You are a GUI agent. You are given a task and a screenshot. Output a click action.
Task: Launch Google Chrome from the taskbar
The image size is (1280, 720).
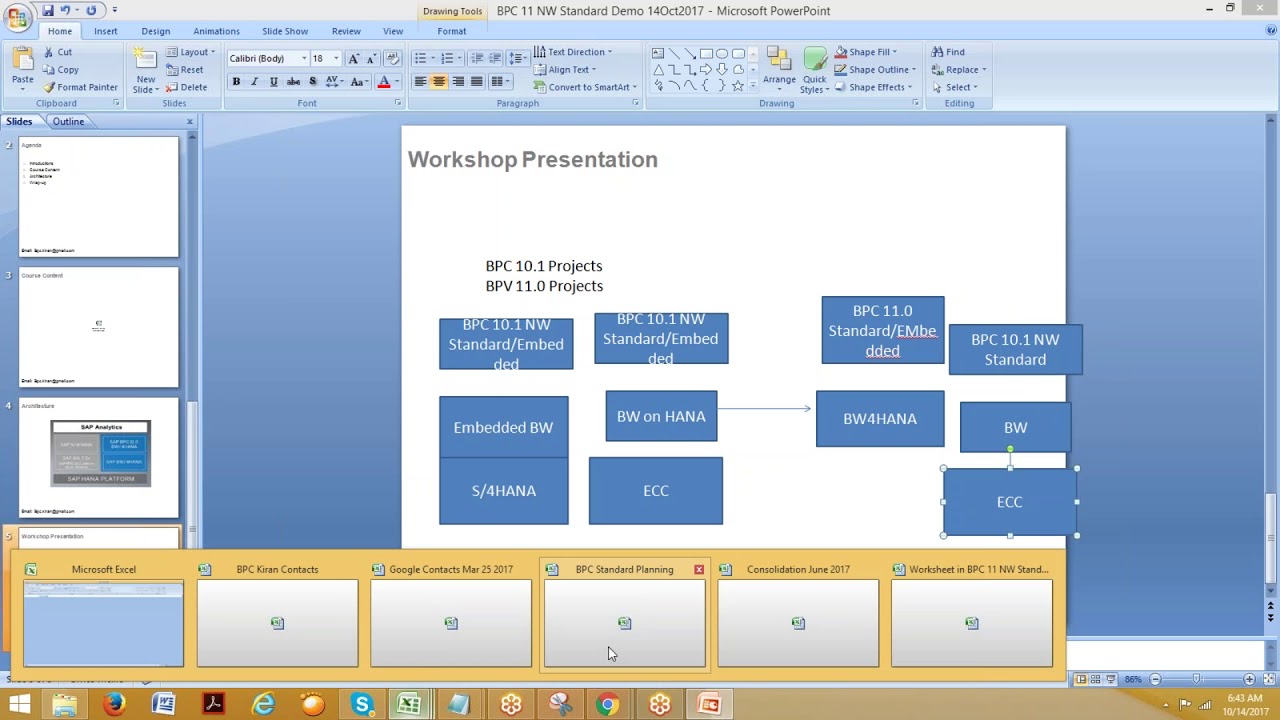(x=607, y=705)
